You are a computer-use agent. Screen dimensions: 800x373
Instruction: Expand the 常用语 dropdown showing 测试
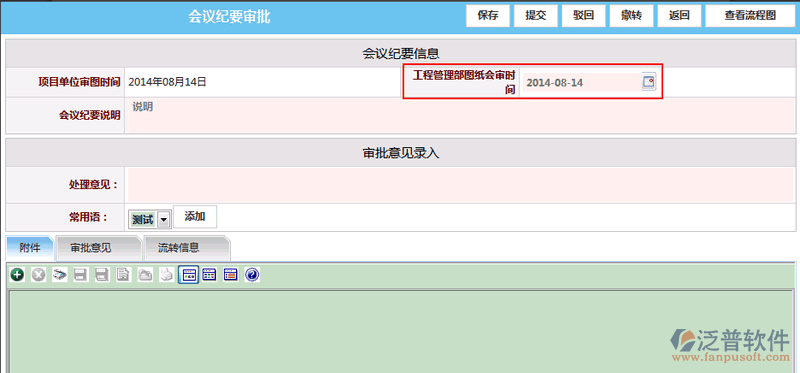pyautogui.click(x=163, y=220)
